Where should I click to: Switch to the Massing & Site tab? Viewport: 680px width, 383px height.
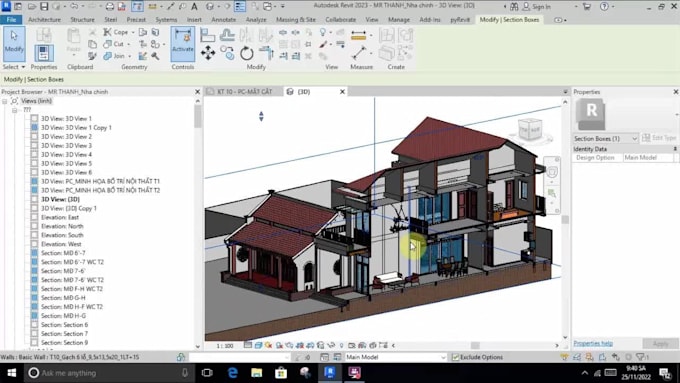[296, 20]
